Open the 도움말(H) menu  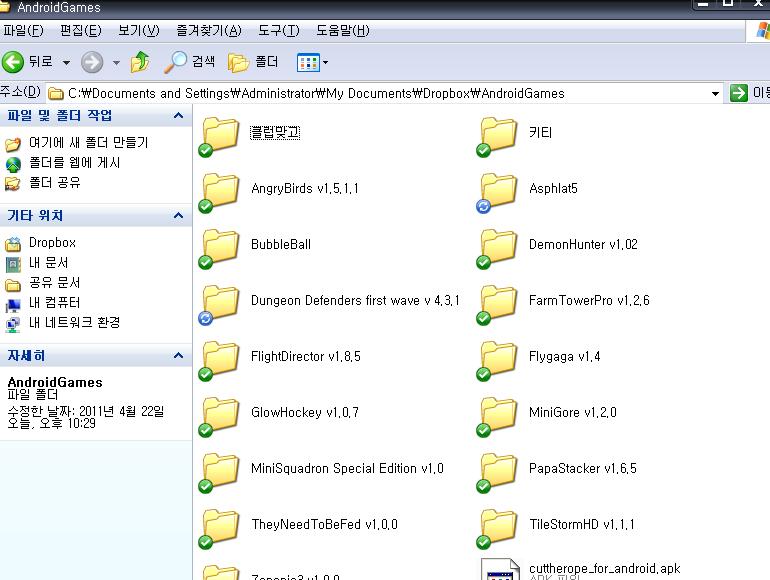click(342, 31)
